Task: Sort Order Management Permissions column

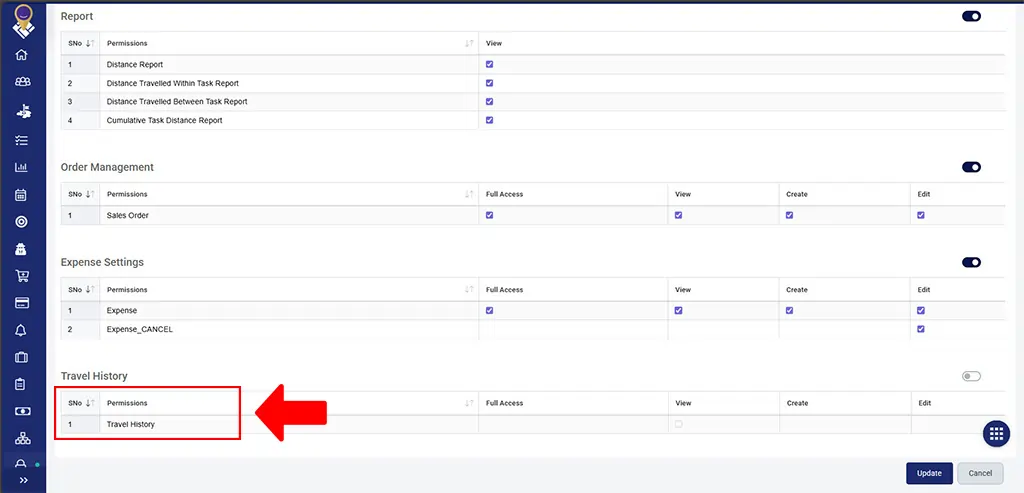Action: coord(469,194)
